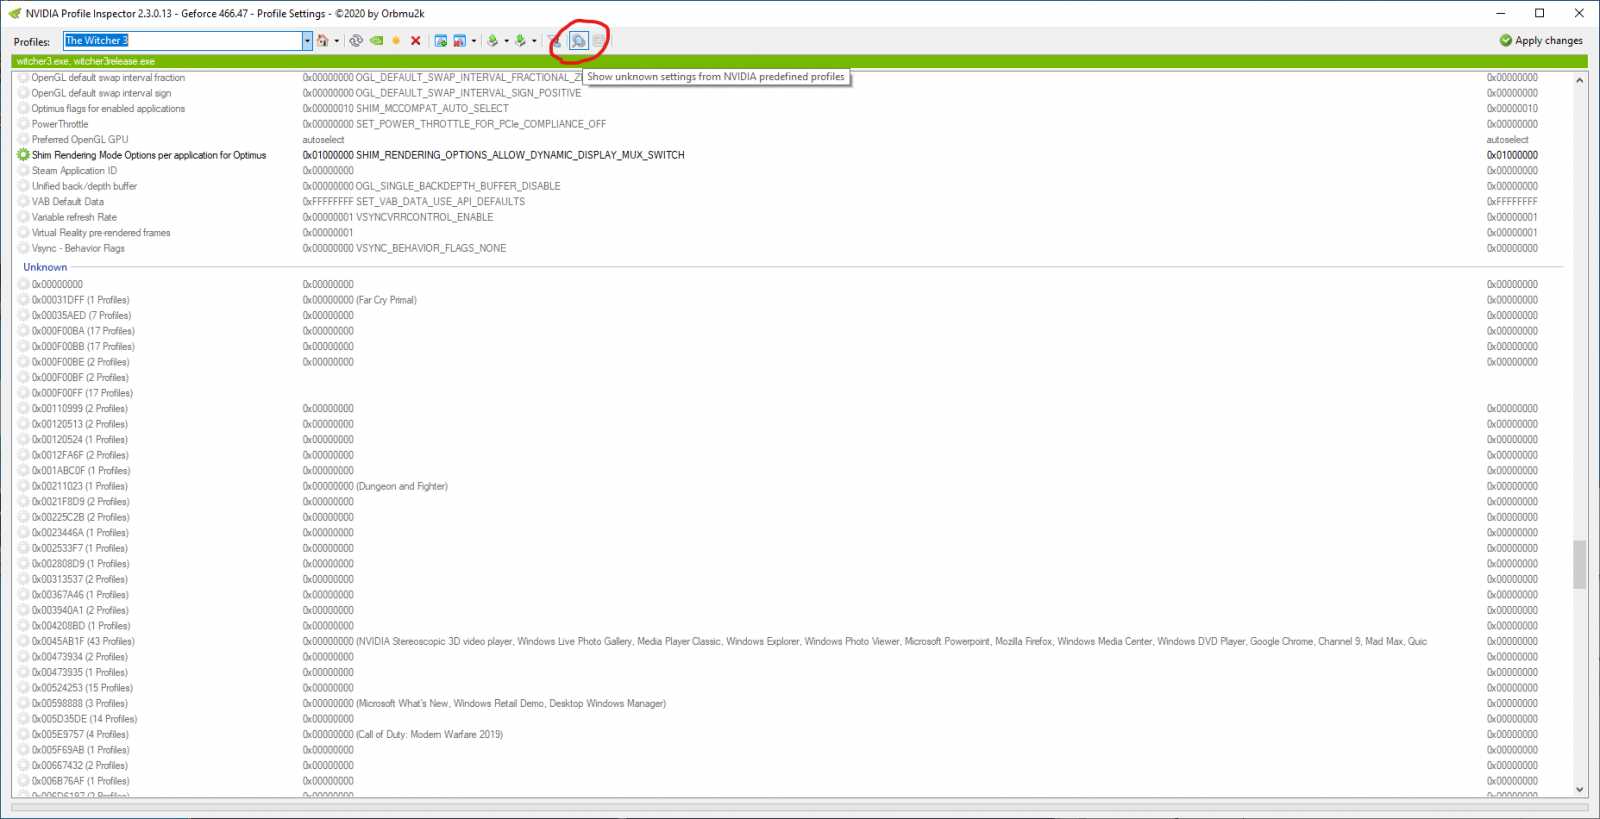Click gear icon beside 0x0045AB1F setting
The height and width of the screenshot is (819, 1600).
23,641
